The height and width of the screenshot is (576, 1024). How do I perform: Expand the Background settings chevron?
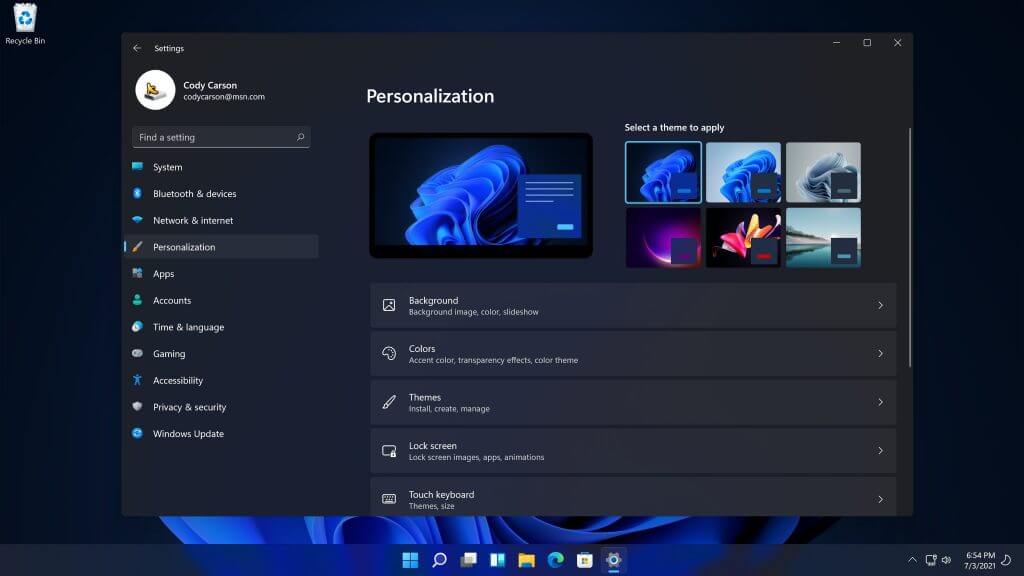click(x=880, y=305)
